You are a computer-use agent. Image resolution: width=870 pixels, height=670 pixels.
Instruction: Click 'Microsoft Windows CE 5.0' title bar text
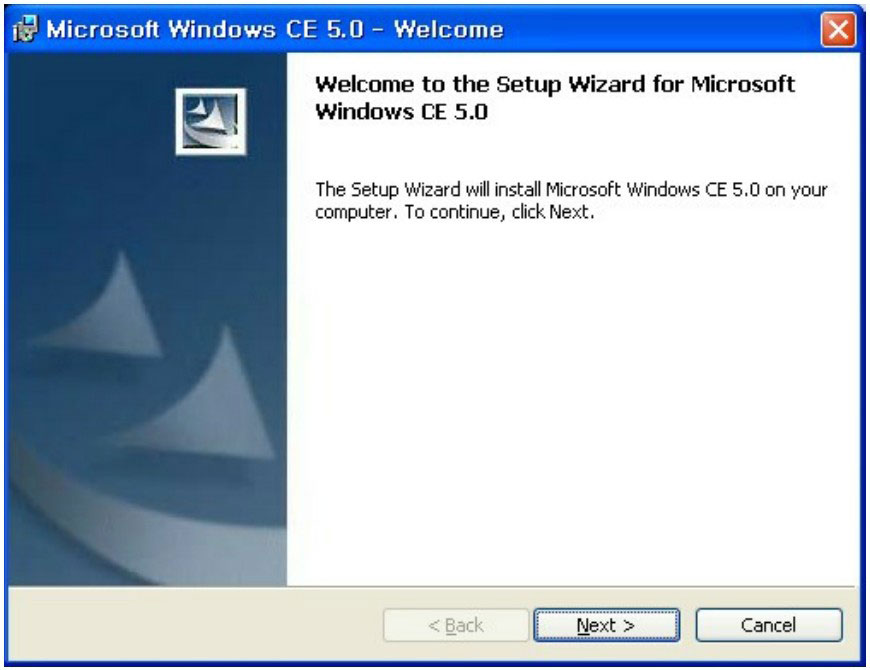tap(205, 29)
